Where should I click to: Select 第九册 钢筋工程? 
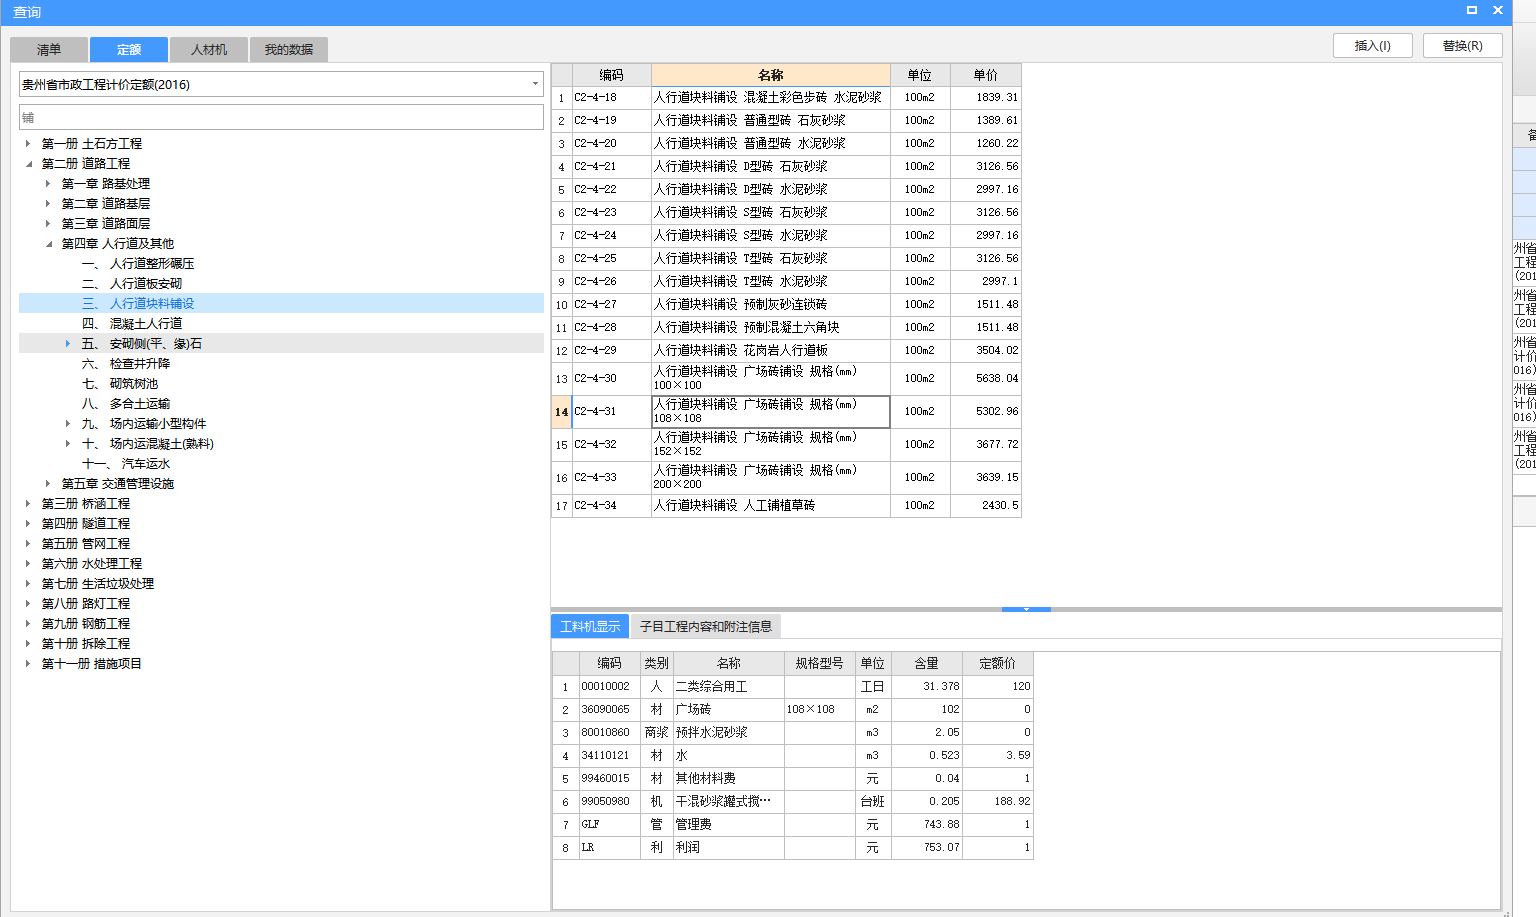click(86, 623)
